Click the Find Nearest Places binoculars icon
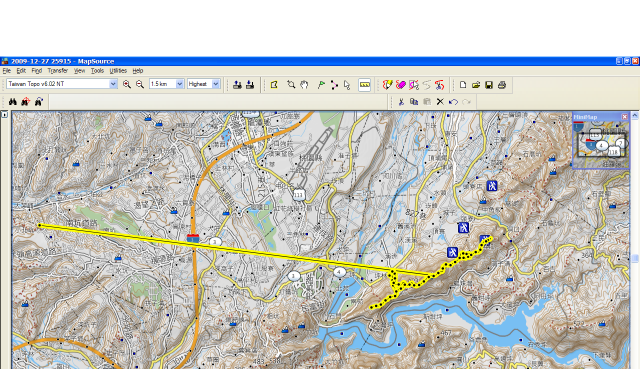The image size is (640, 369). (26, 102)
